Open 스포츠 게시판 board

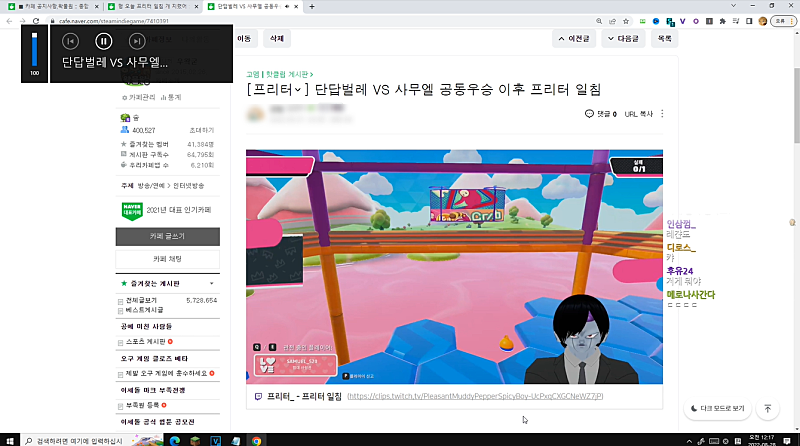click(x=145, y=341)
